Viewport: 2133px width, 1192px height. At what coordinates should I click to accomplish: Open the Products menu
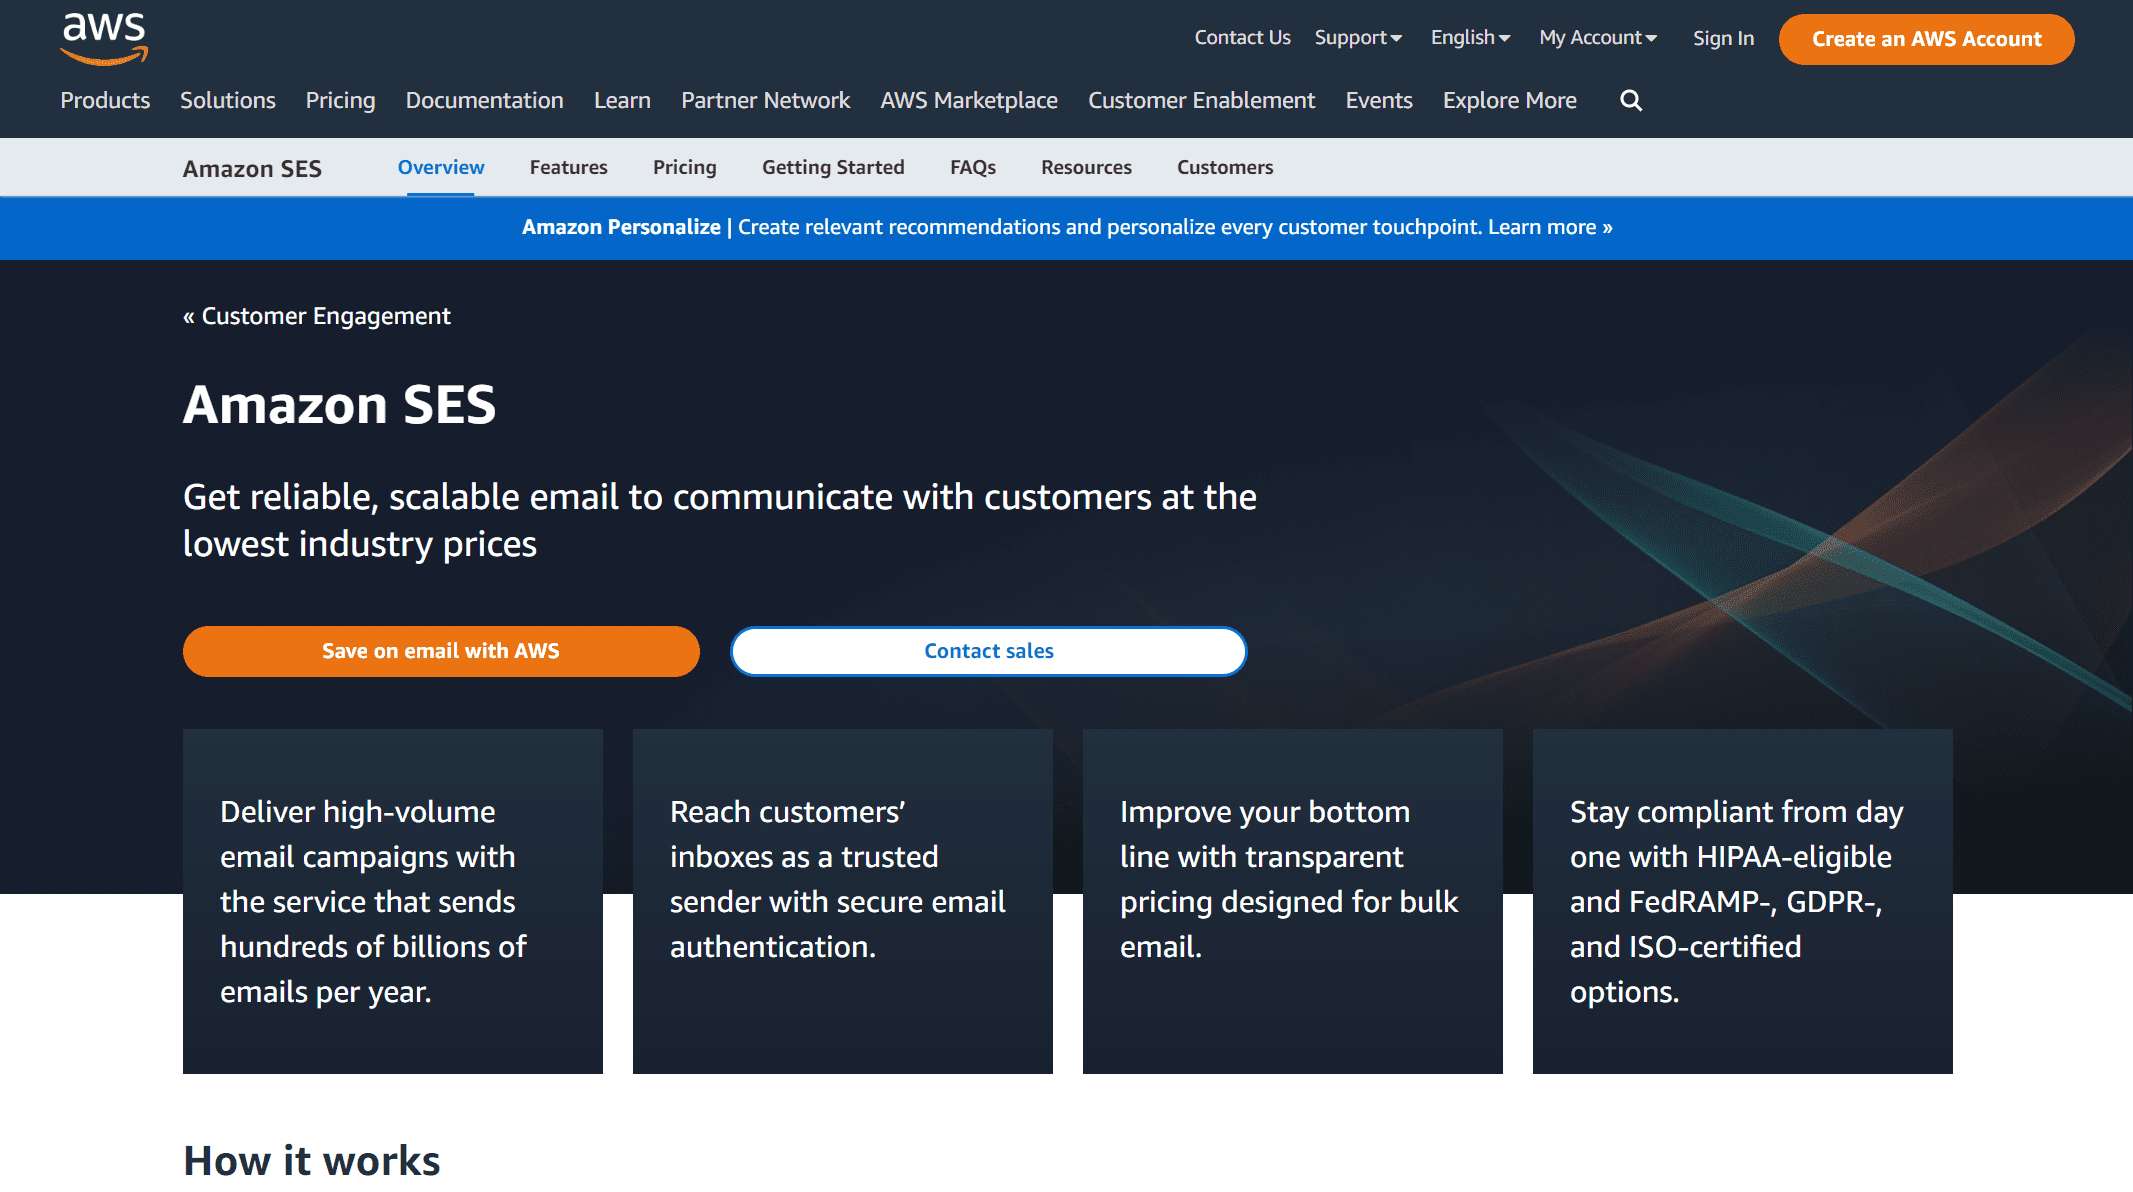click(x=105, y=100)
